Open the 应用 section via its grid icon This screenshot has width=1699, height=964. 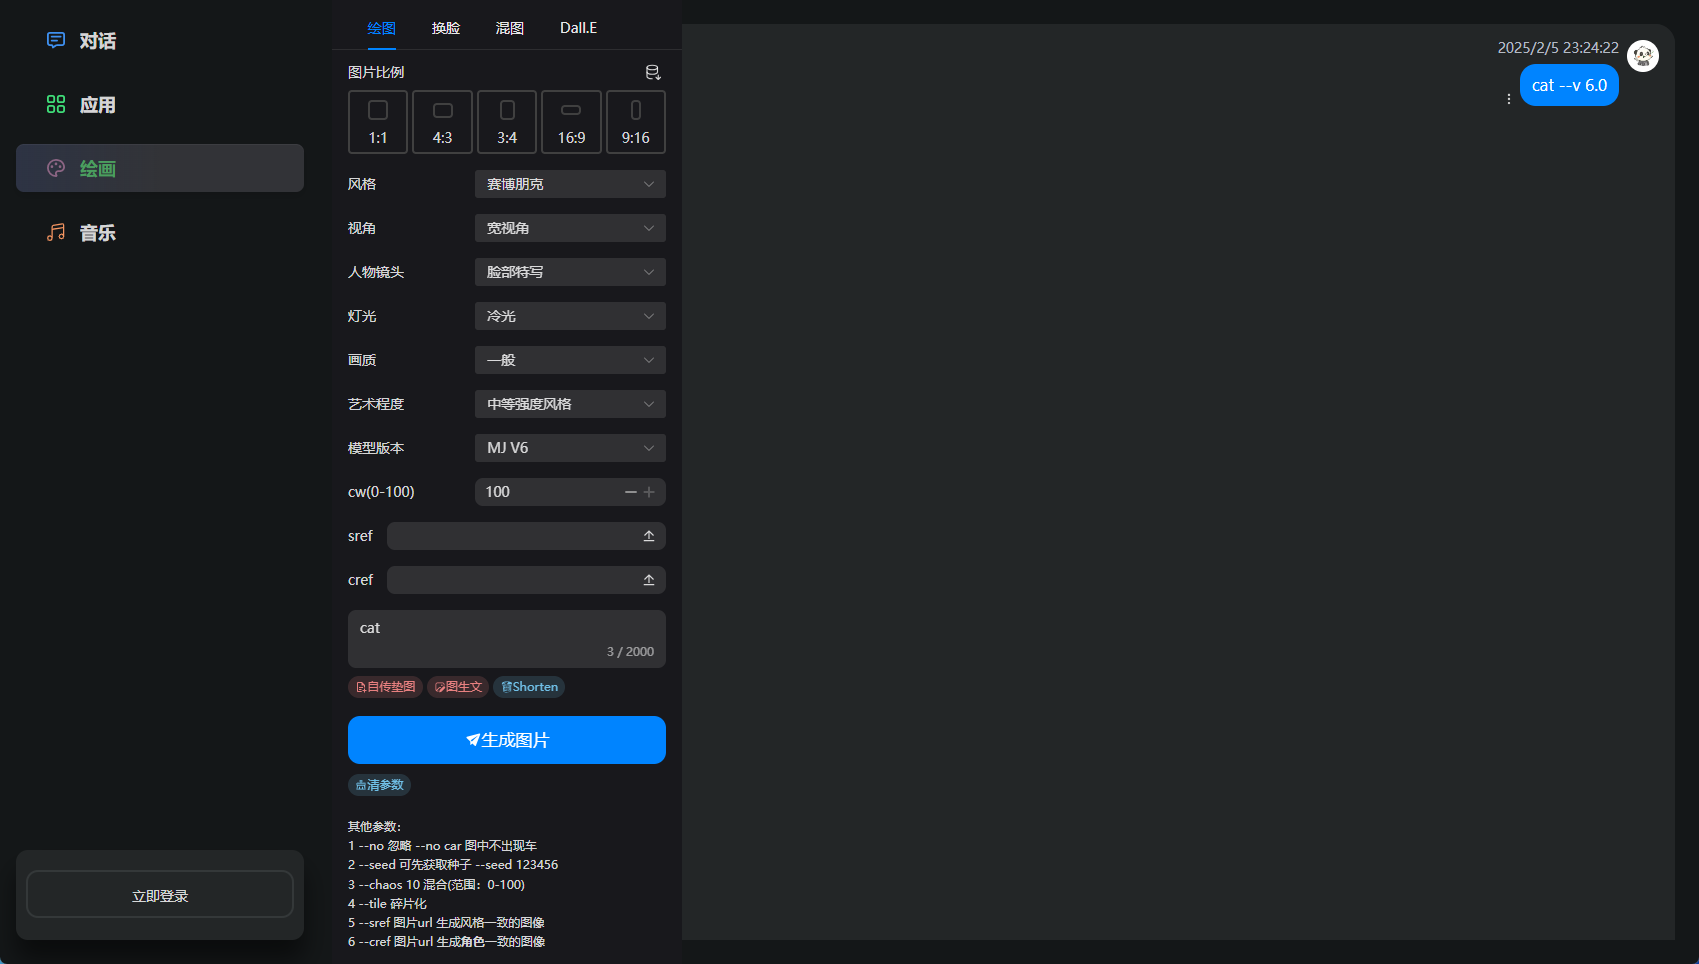pyautogui.click(x=55, y=104)
